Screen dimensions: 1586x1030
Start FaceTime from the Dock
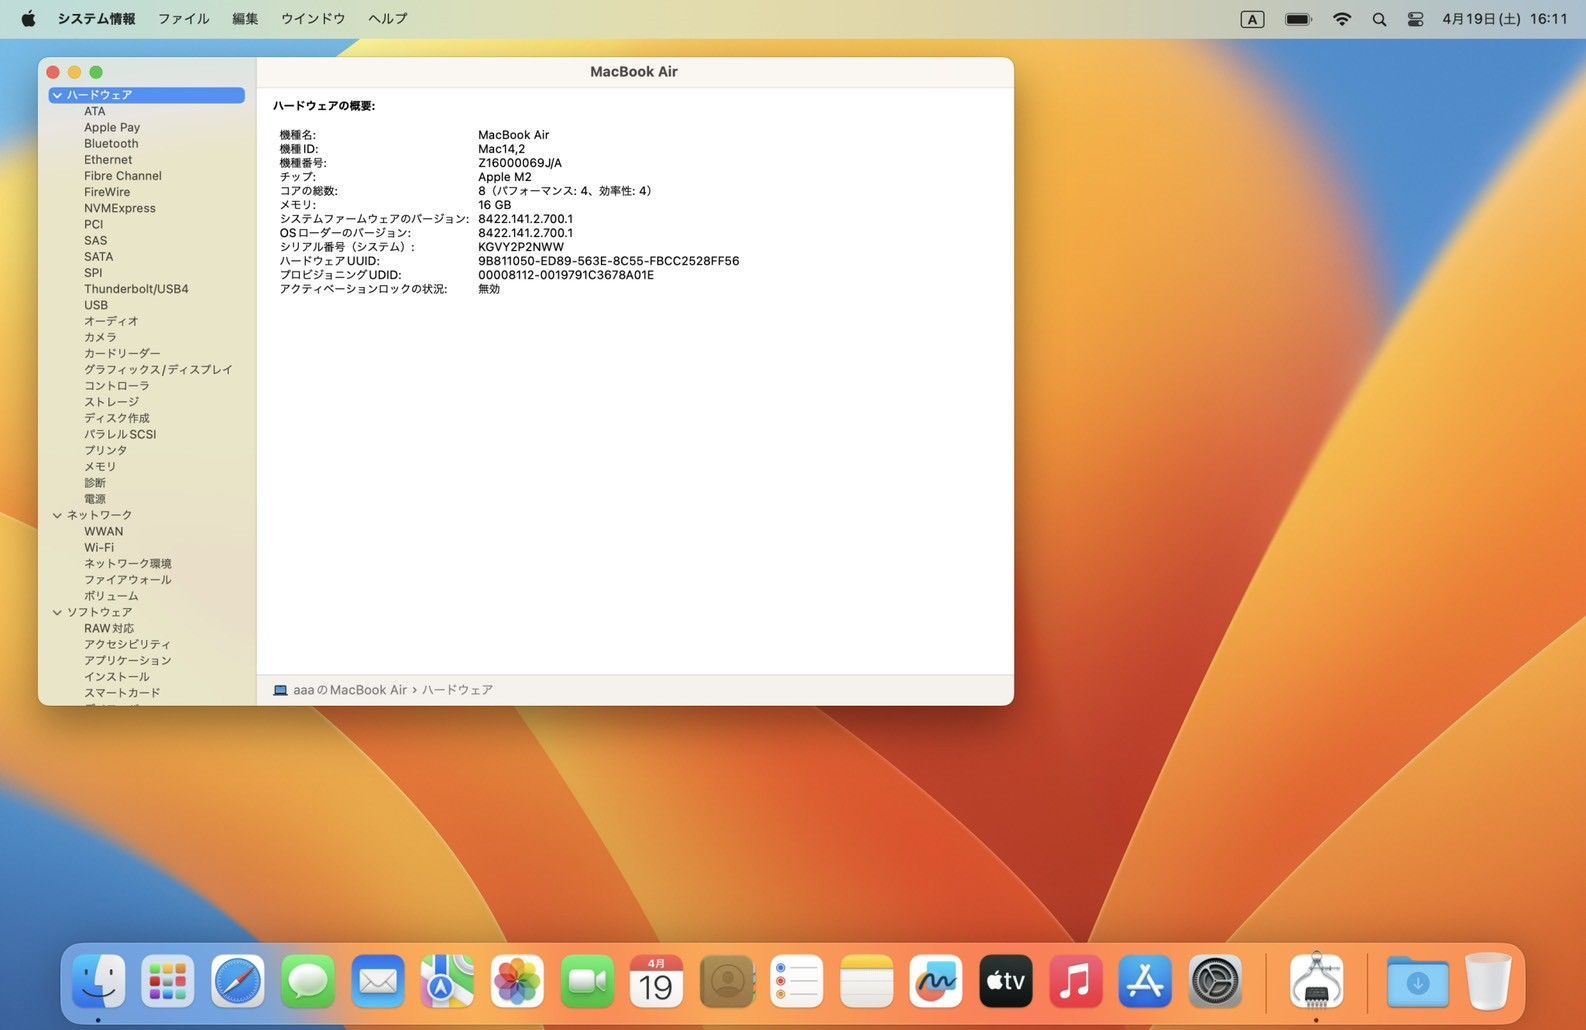coord(587,981)
